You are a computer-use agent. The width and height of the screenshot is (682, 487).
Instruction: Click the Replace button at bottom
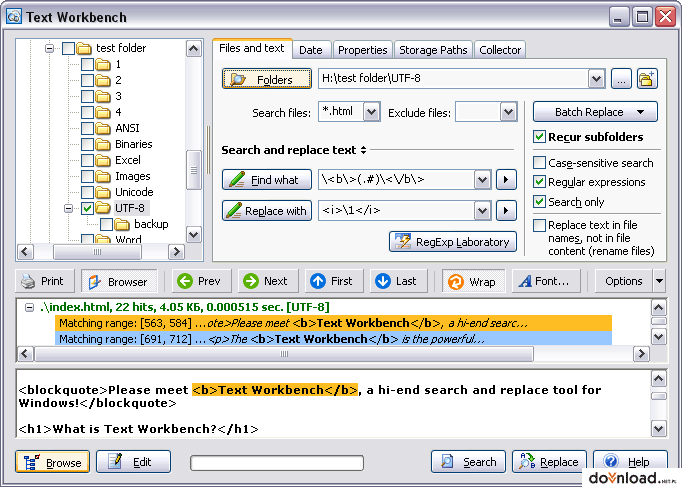point(549,462)
